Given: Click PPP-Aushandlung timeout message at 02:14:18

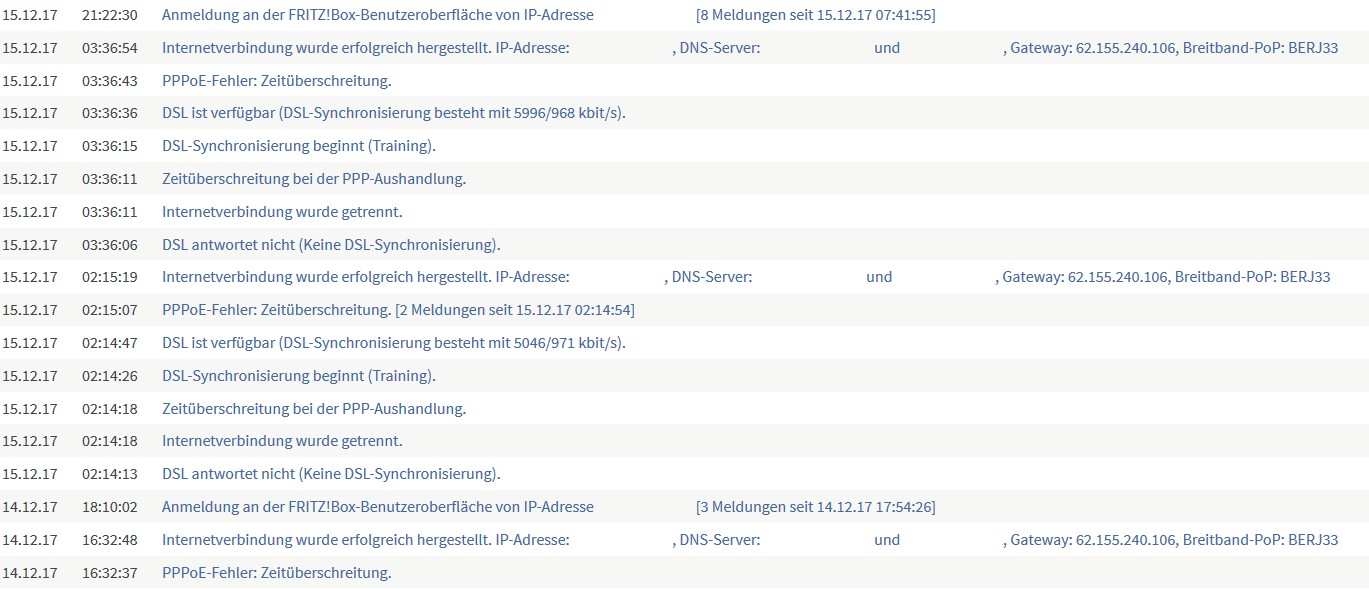Looking at the screenshot, I should pos(314,409).
